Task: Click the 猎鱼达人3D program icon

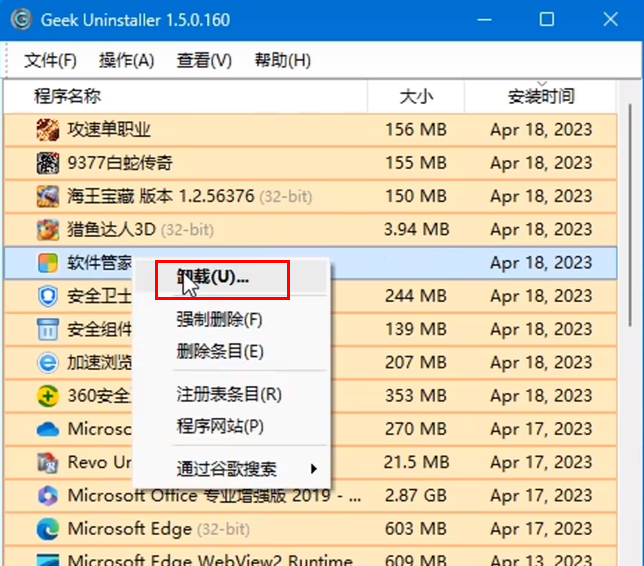Action: [x=48, y=229]
